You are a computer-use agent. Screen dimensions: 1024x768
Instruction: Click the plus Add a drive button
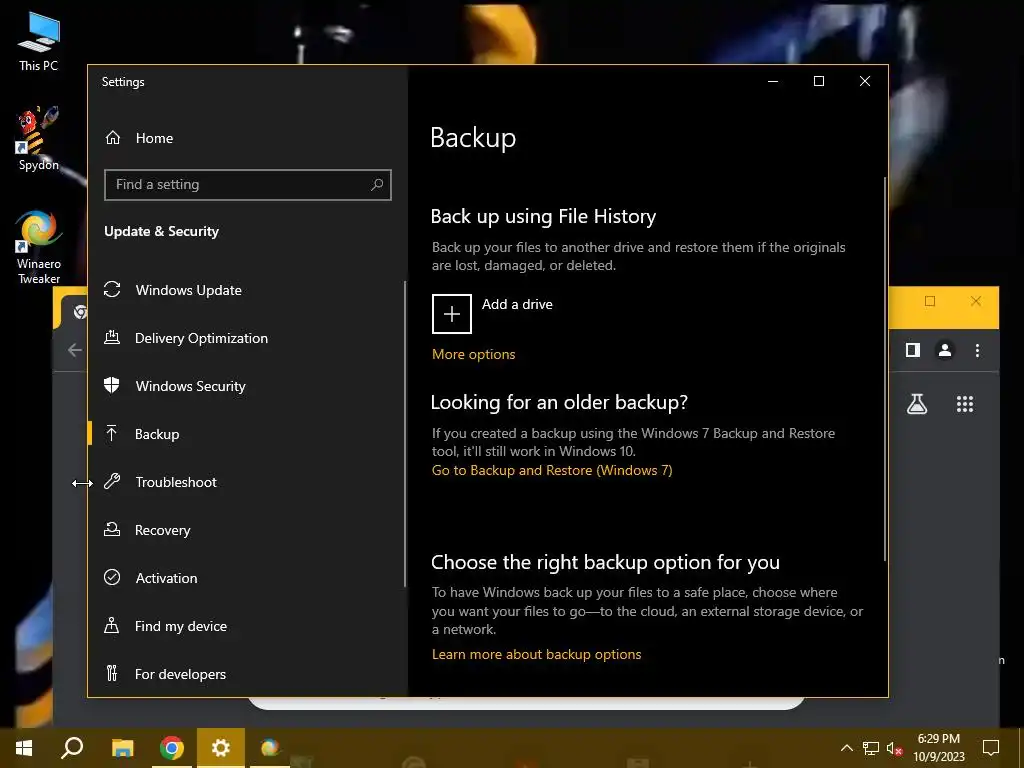click(452, 314)
